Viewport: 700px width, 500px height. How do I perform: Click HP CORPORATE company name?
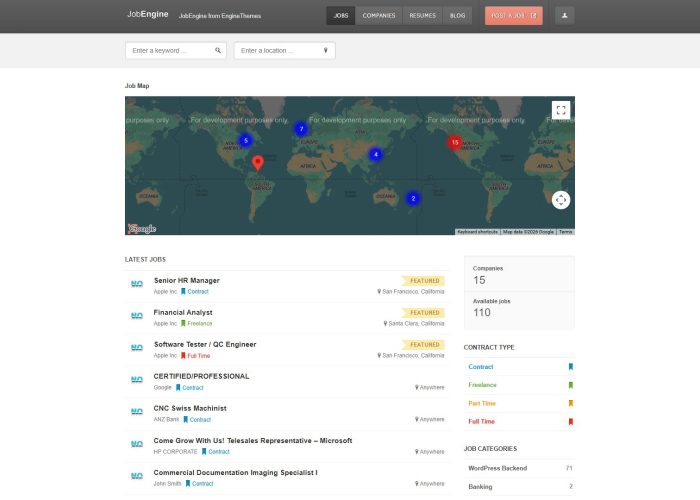pyautogui.click(x=175, y=452)
